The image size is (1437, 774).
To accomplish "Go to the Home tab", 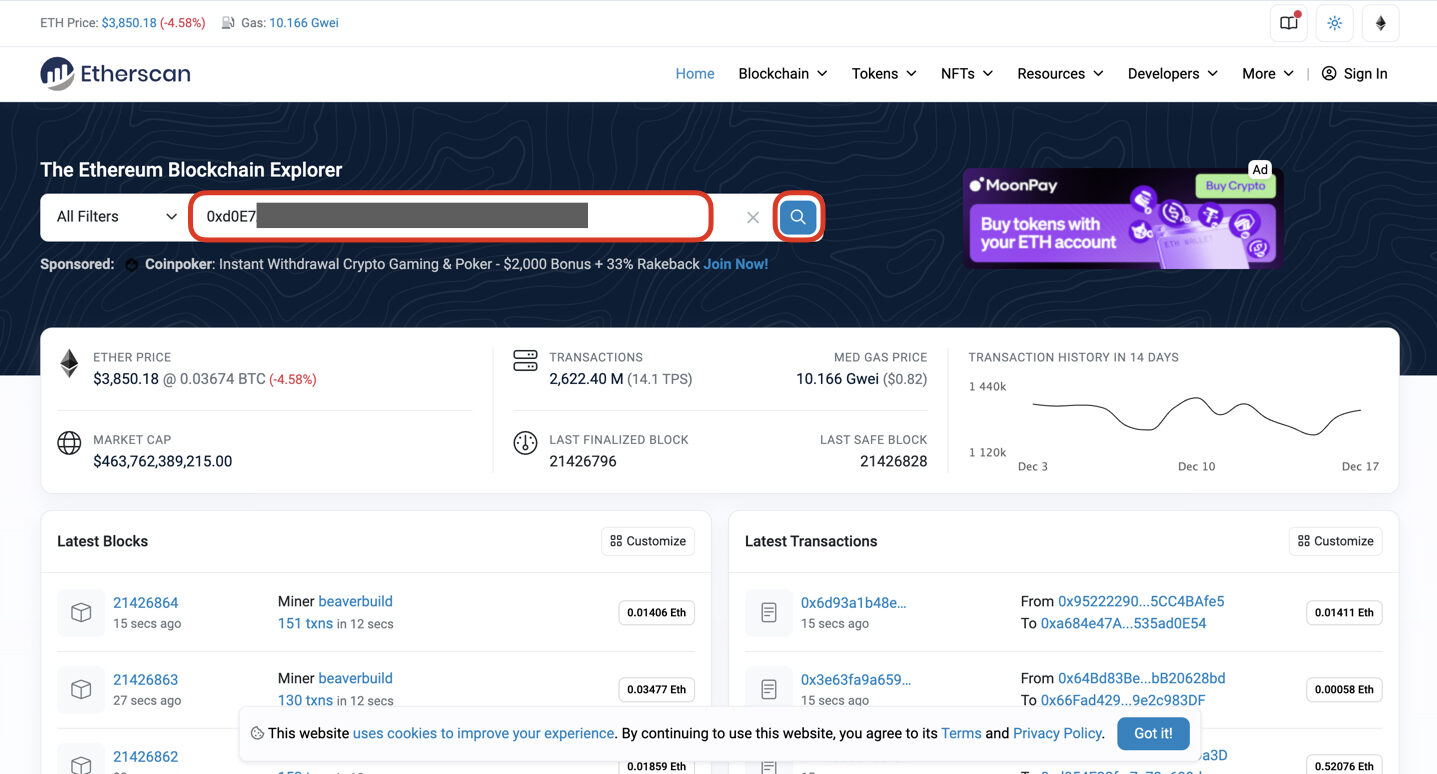I will click(x=695, y=73).
